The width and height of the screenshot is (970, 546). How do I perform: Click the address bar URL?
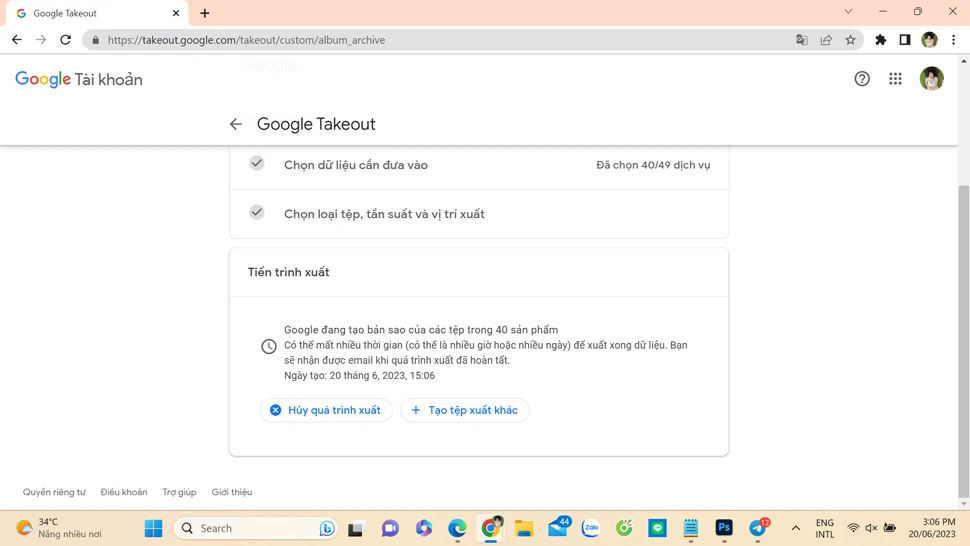246,40
